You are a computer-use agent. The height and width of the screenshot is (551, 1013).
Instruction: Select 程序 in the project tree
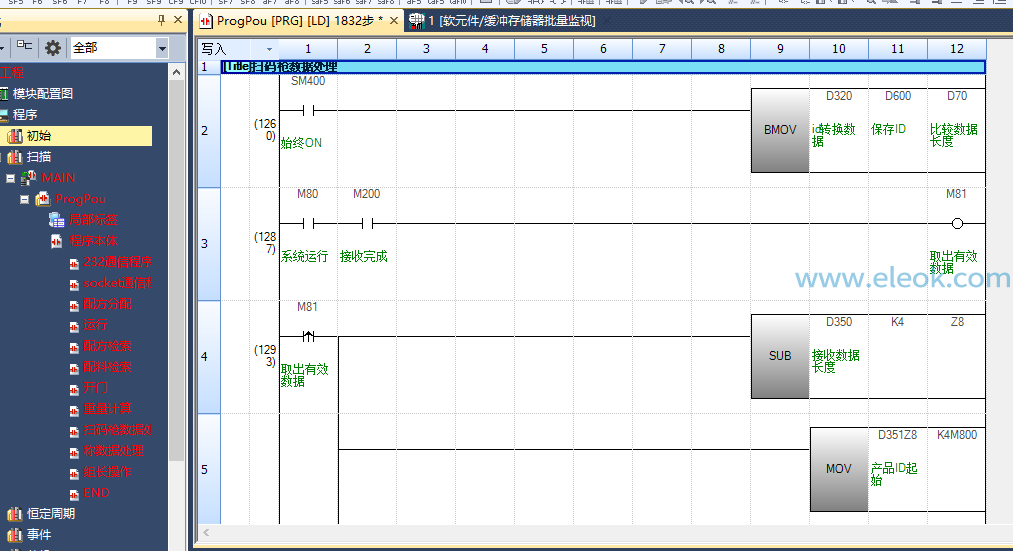pos(25,115)
